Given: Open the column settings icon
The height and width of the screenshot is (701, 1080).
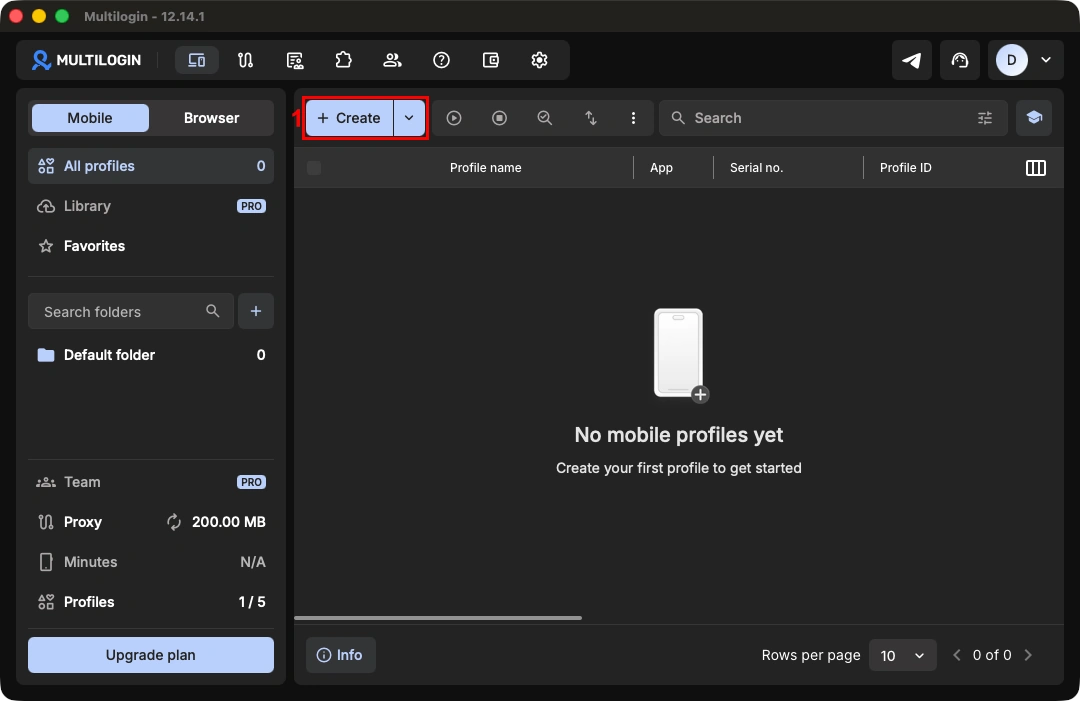Looking at the screenshot, I should (x=1036, y=167).
